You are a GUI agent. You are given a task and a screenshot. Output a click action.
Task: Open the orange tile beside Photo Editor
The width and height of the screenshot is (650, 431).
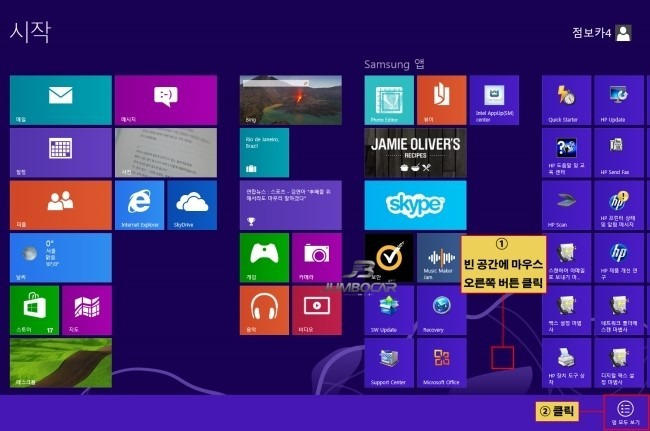click(x=442, y=100)
